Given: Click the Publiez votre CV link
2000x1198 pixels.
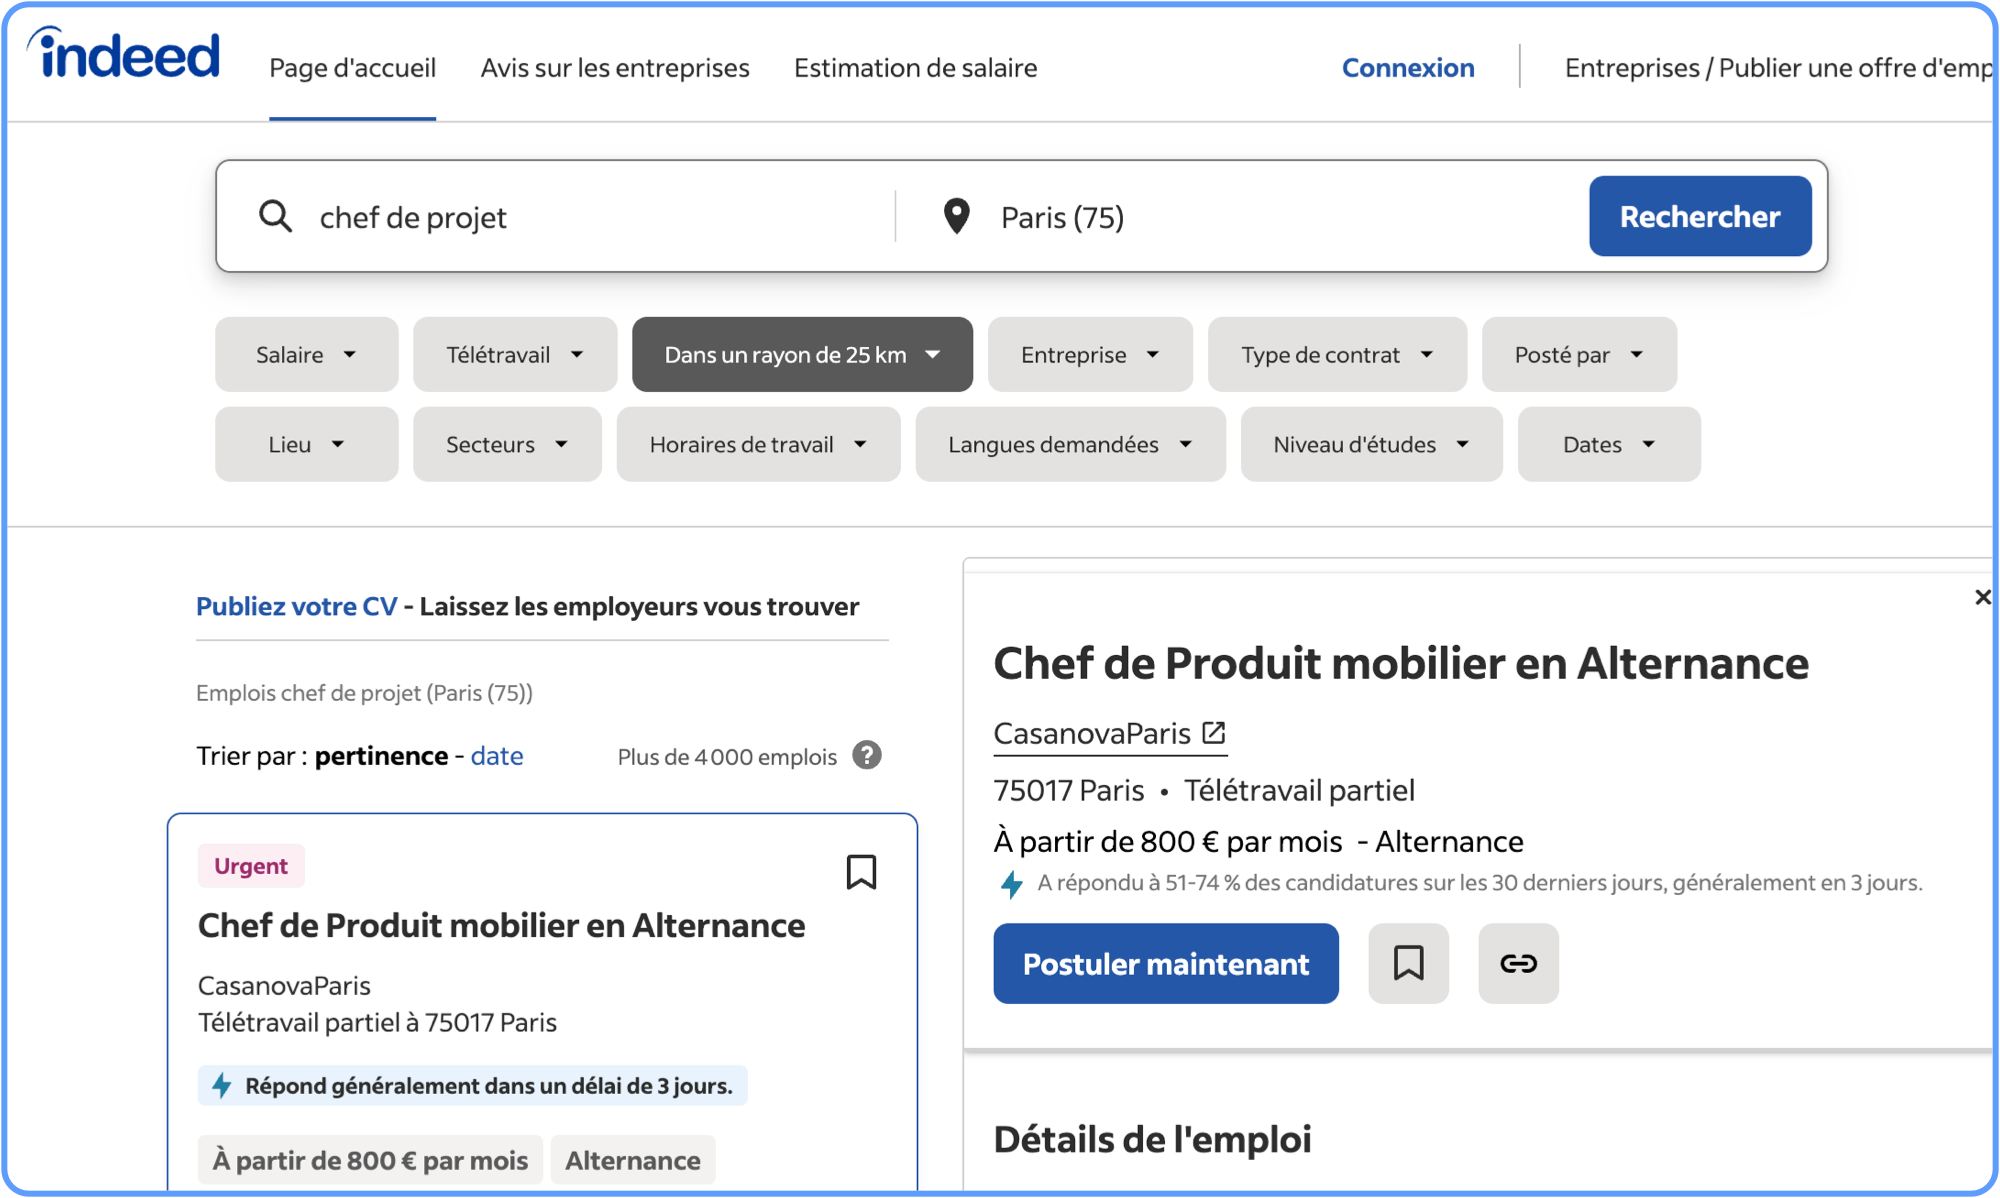Looking at the screenshot, I should 296,606.
